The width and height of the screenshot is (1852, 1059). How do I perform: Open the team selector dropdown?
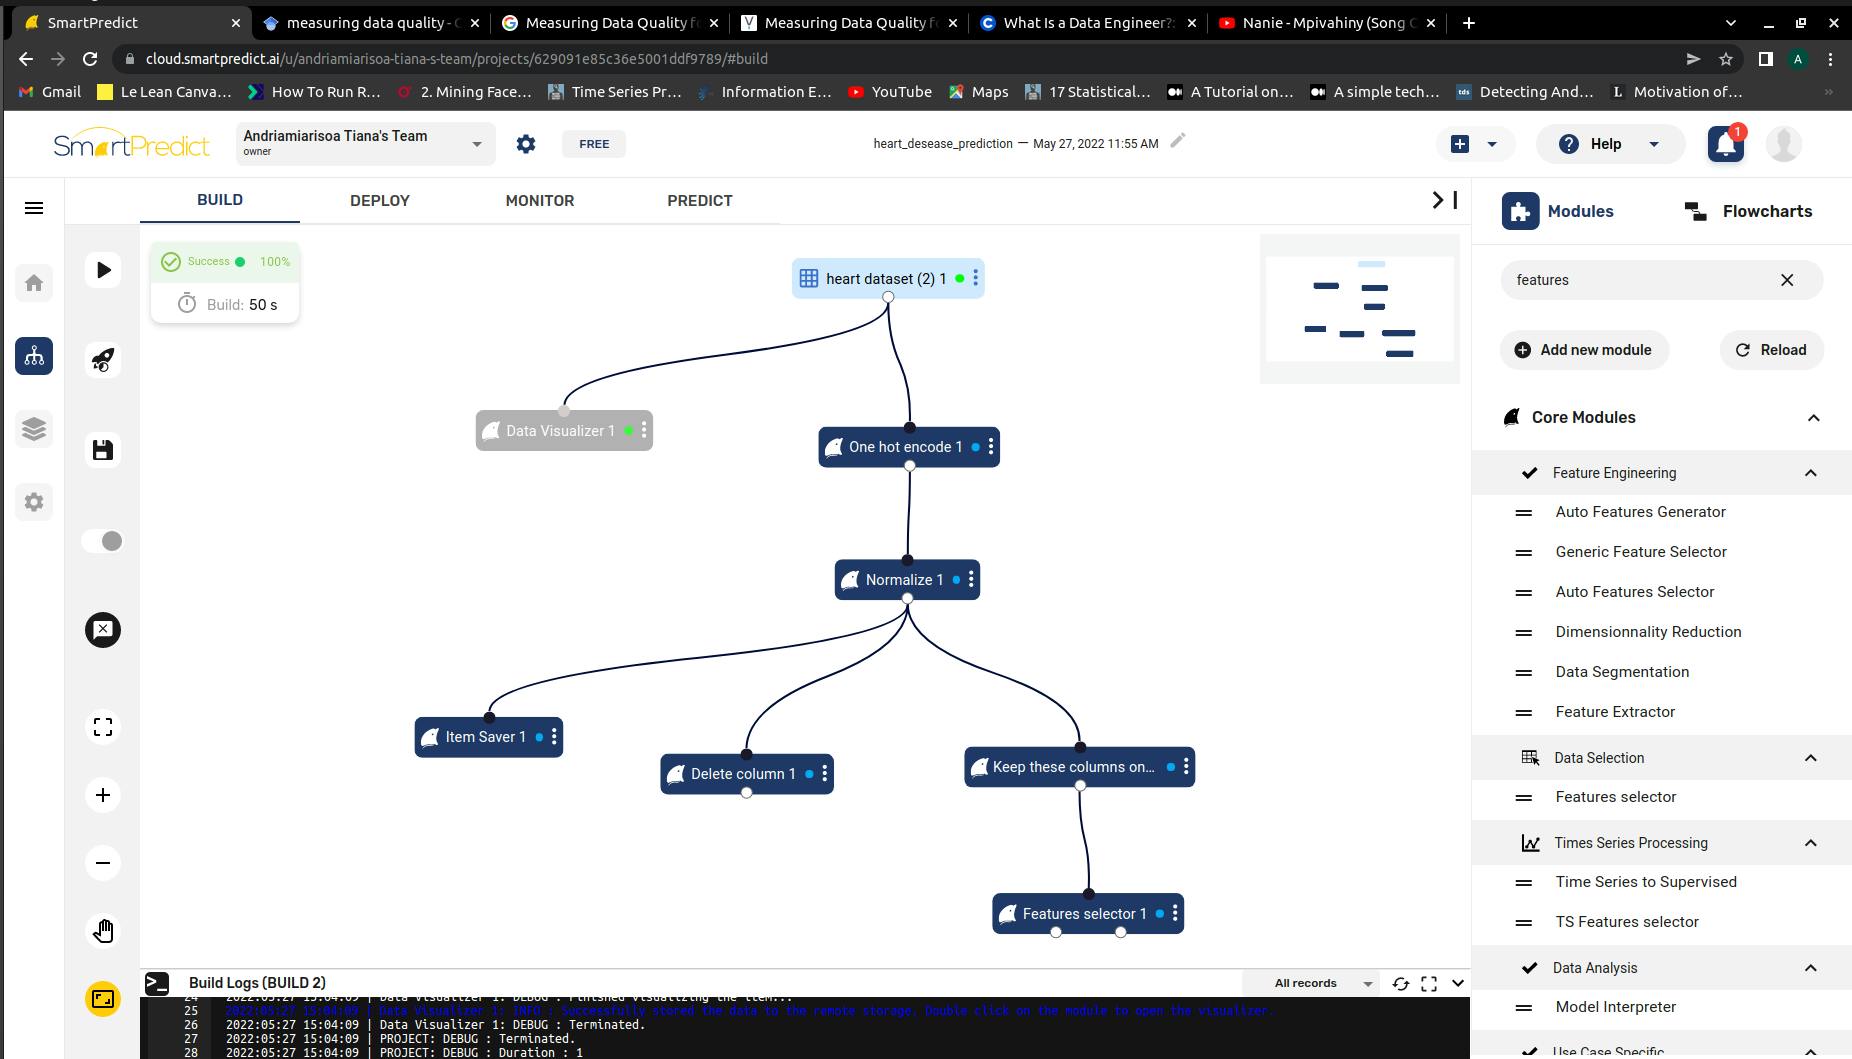coord(365,144)
